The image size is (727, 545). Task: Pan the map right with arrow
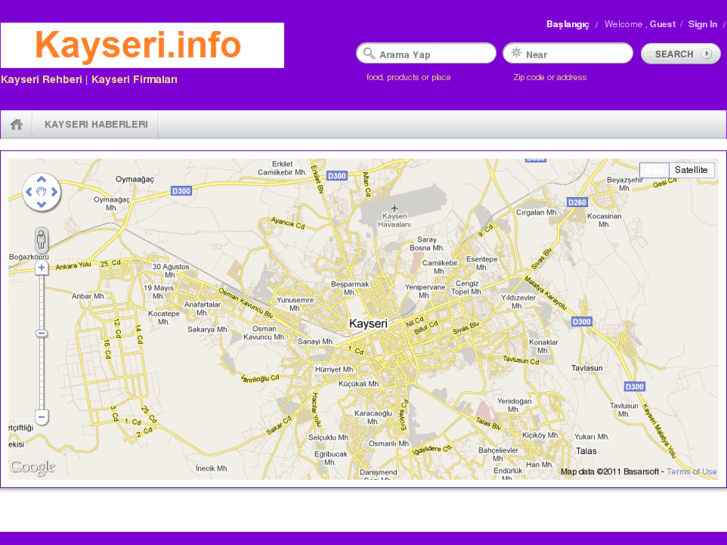(54, 192)
